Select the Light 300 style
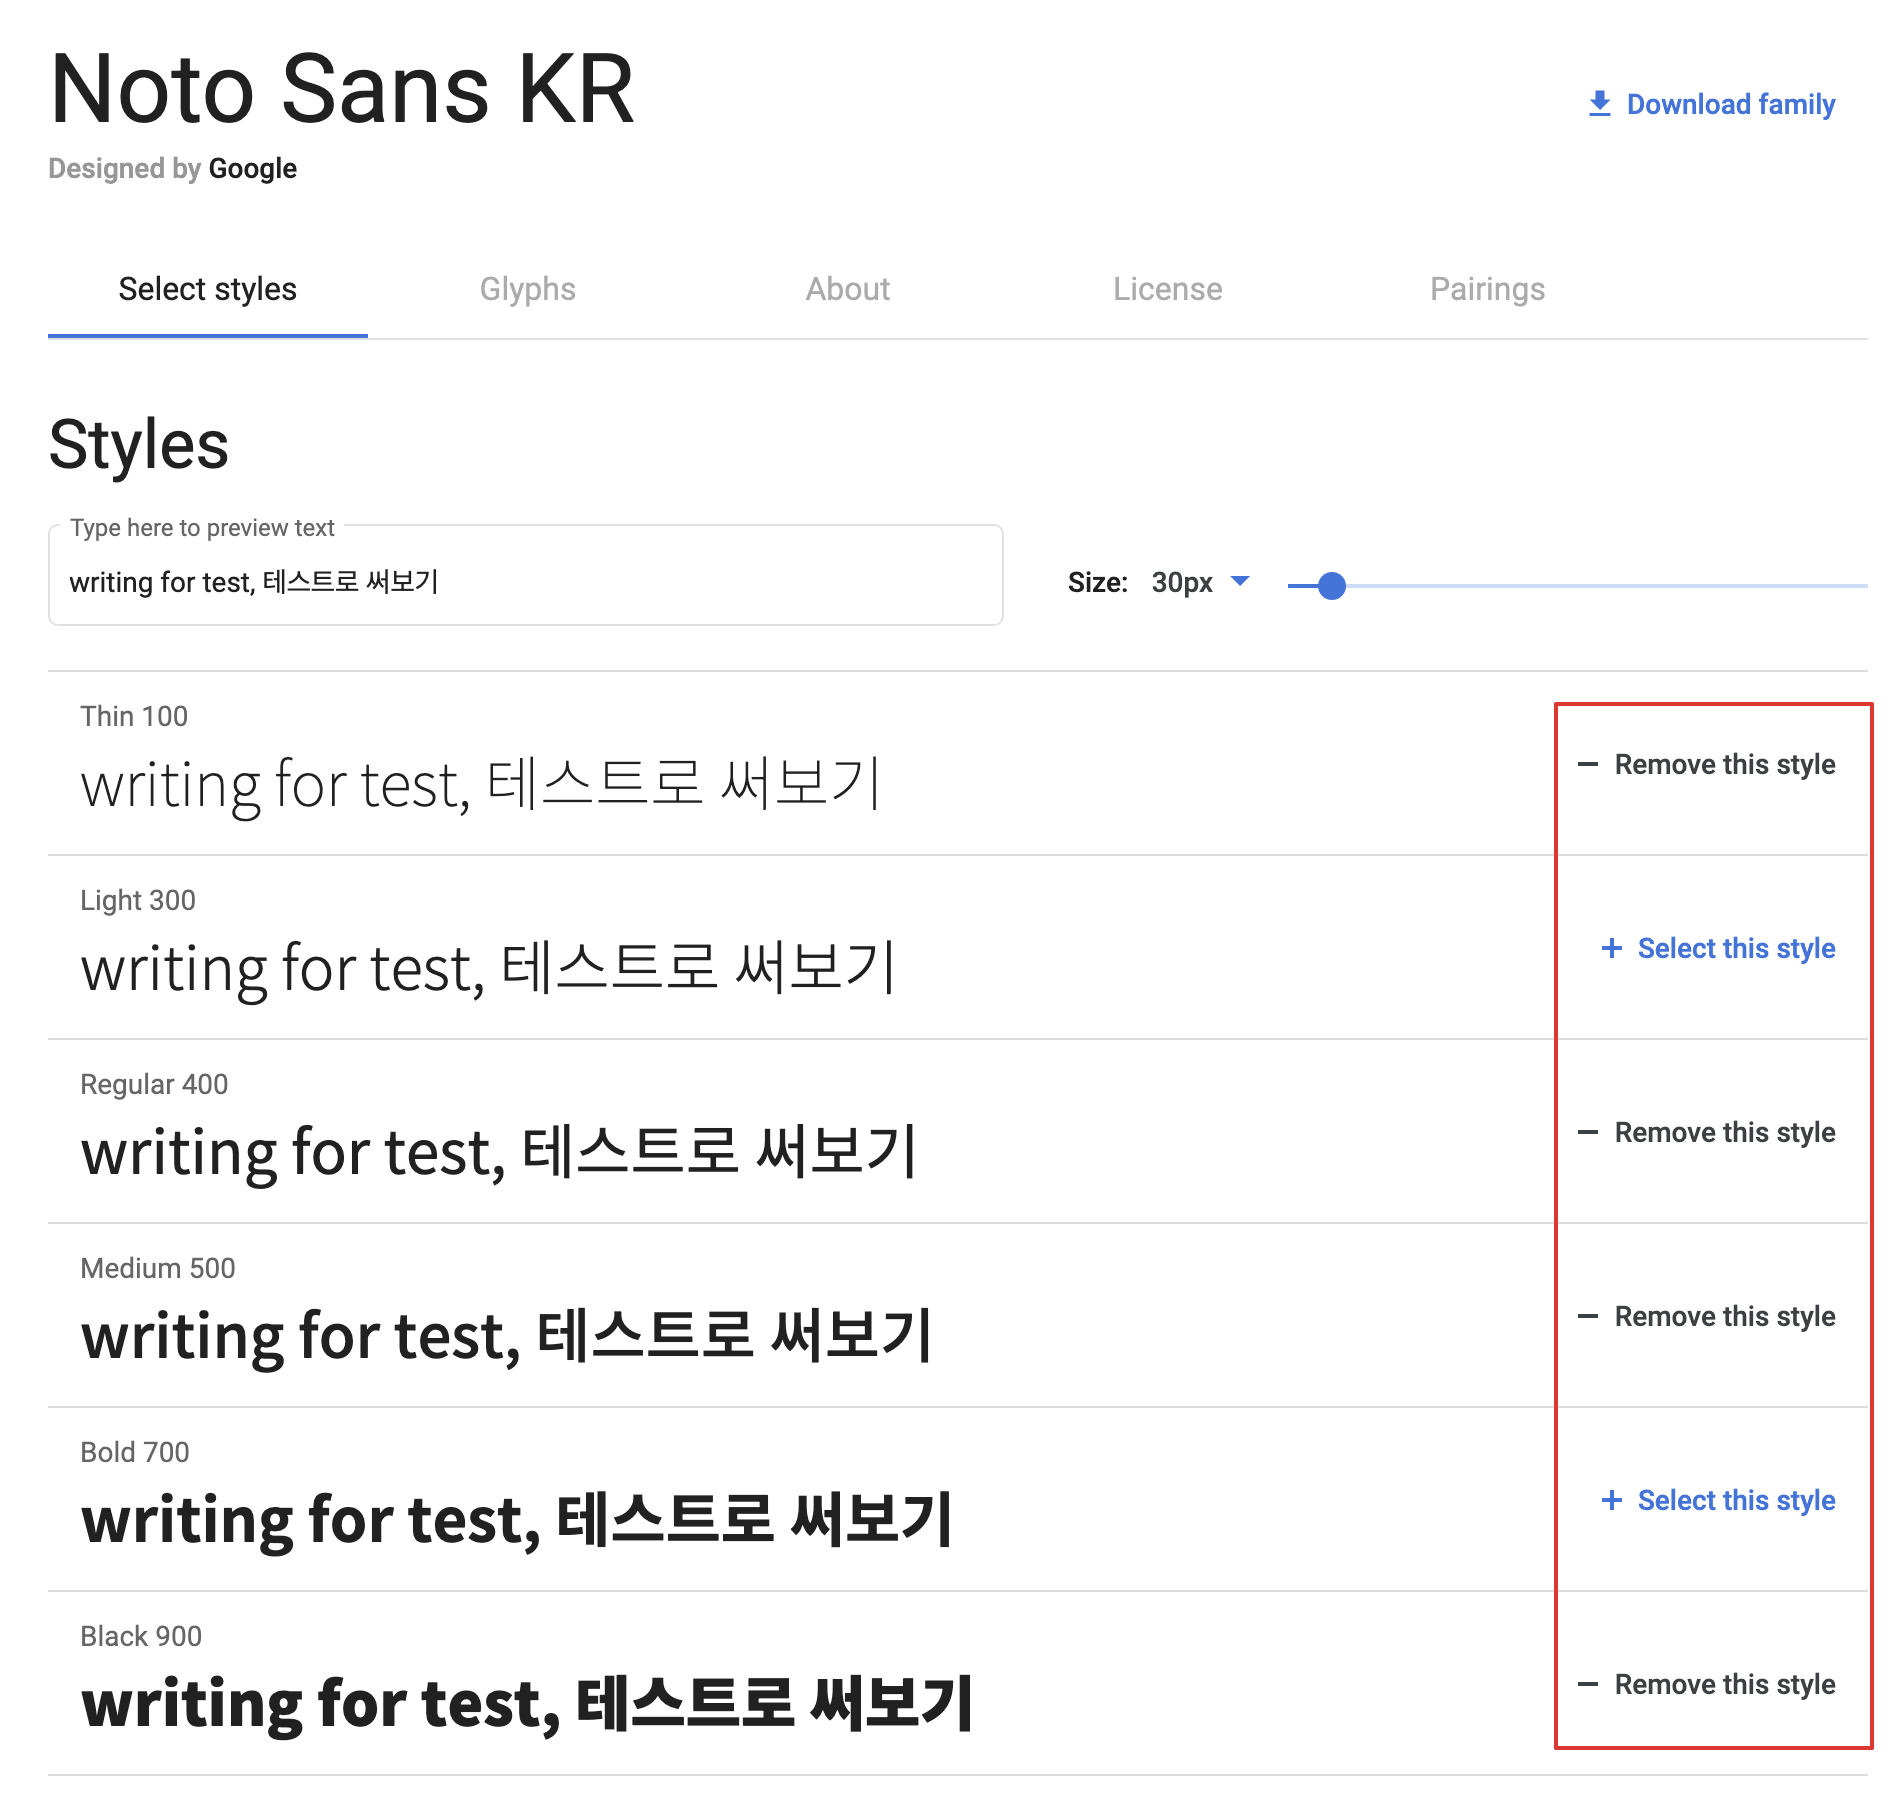This screenshot has height=1800, width=1900. [x=1719, y=948]
